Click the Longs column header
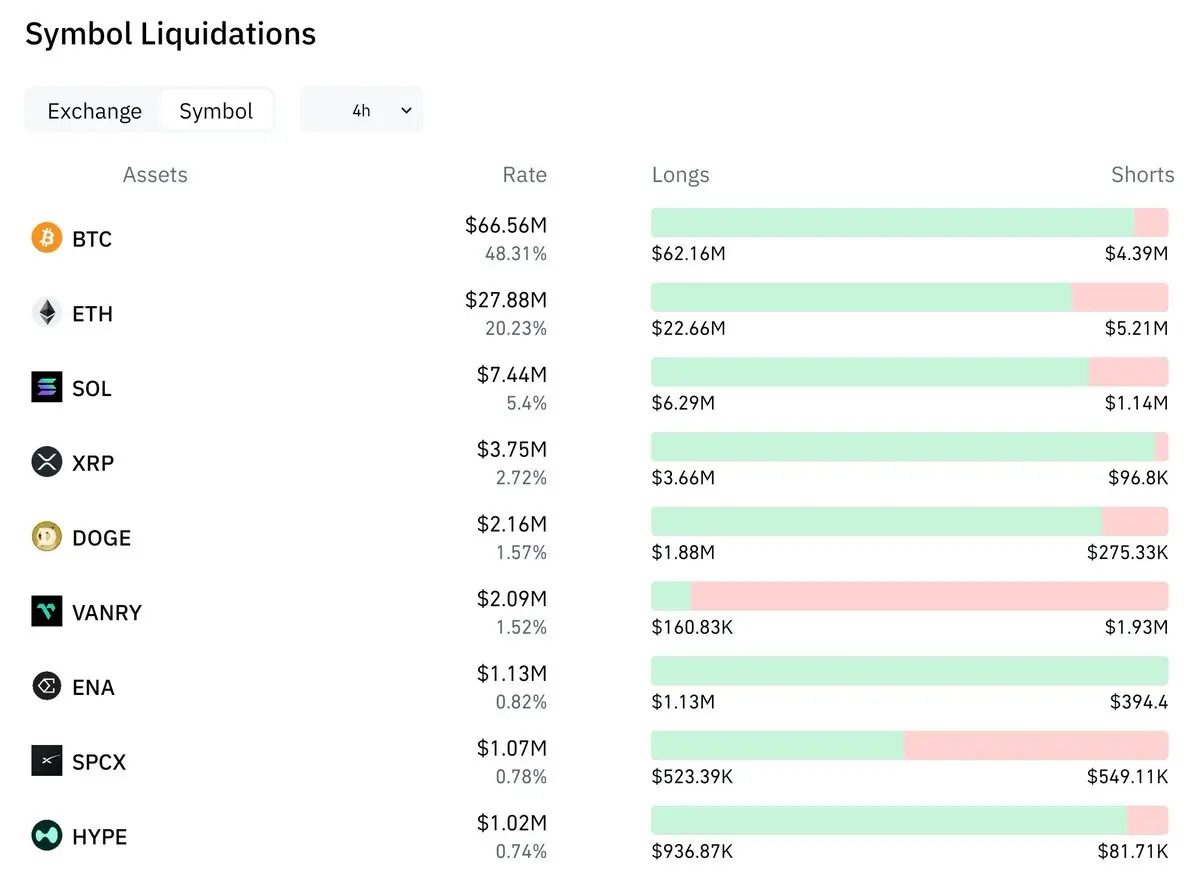 pyautogui.click(x=680, y=174)
